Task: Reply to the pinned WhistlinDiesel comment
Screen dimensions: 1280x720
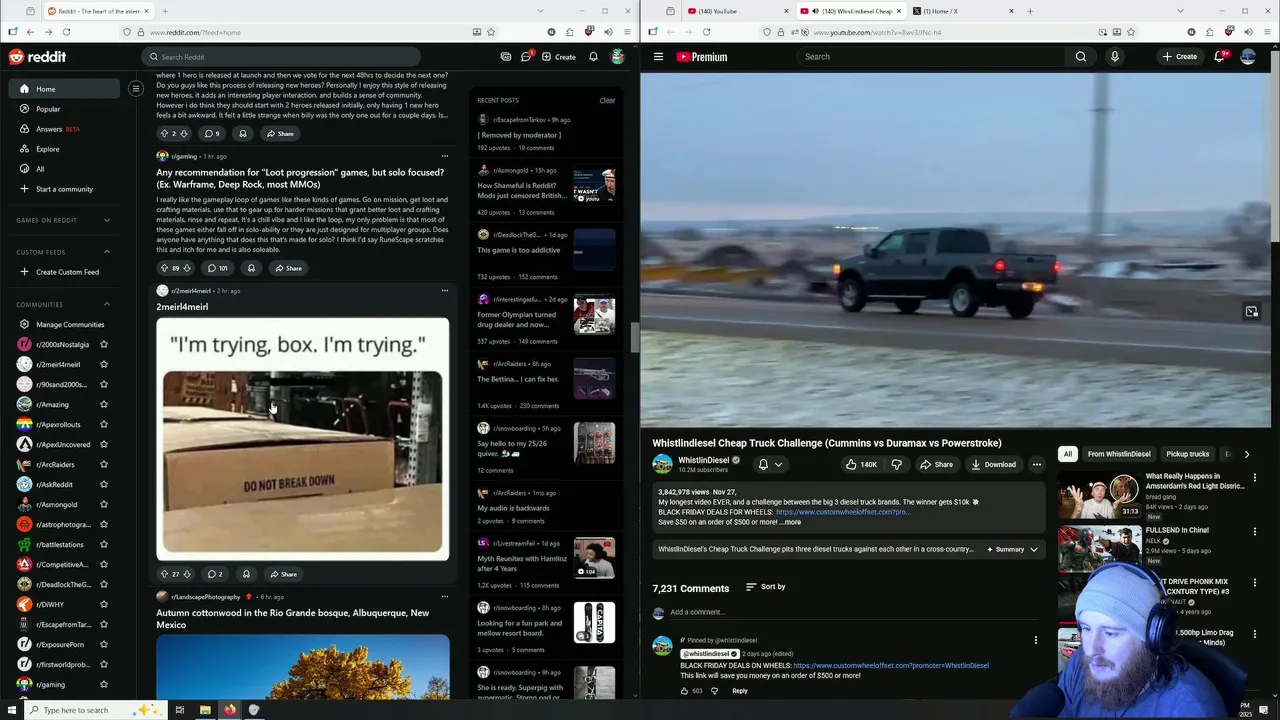Action: 739,691
